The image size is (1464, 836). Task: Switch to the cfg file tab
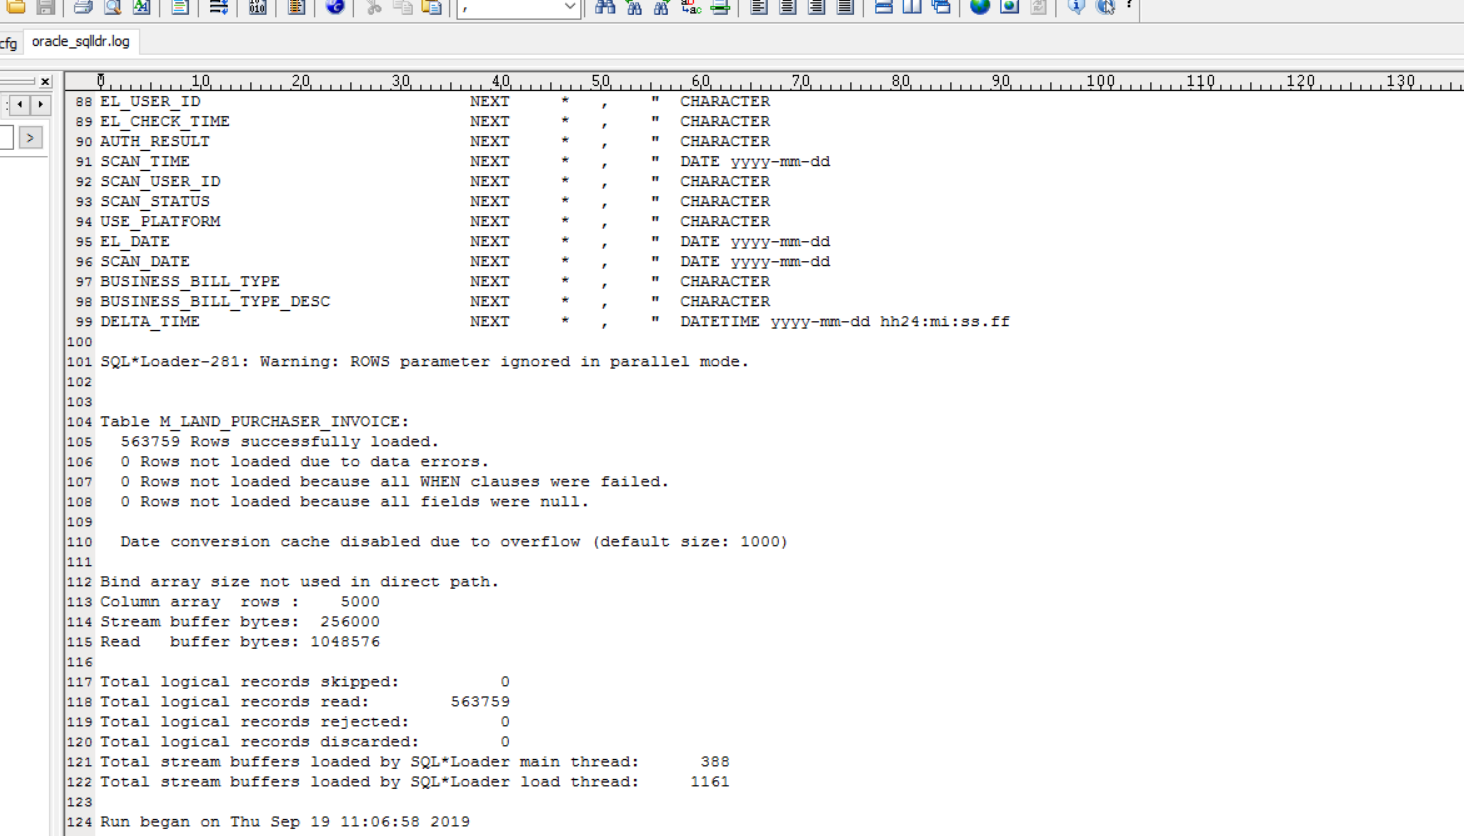point(8,43)
